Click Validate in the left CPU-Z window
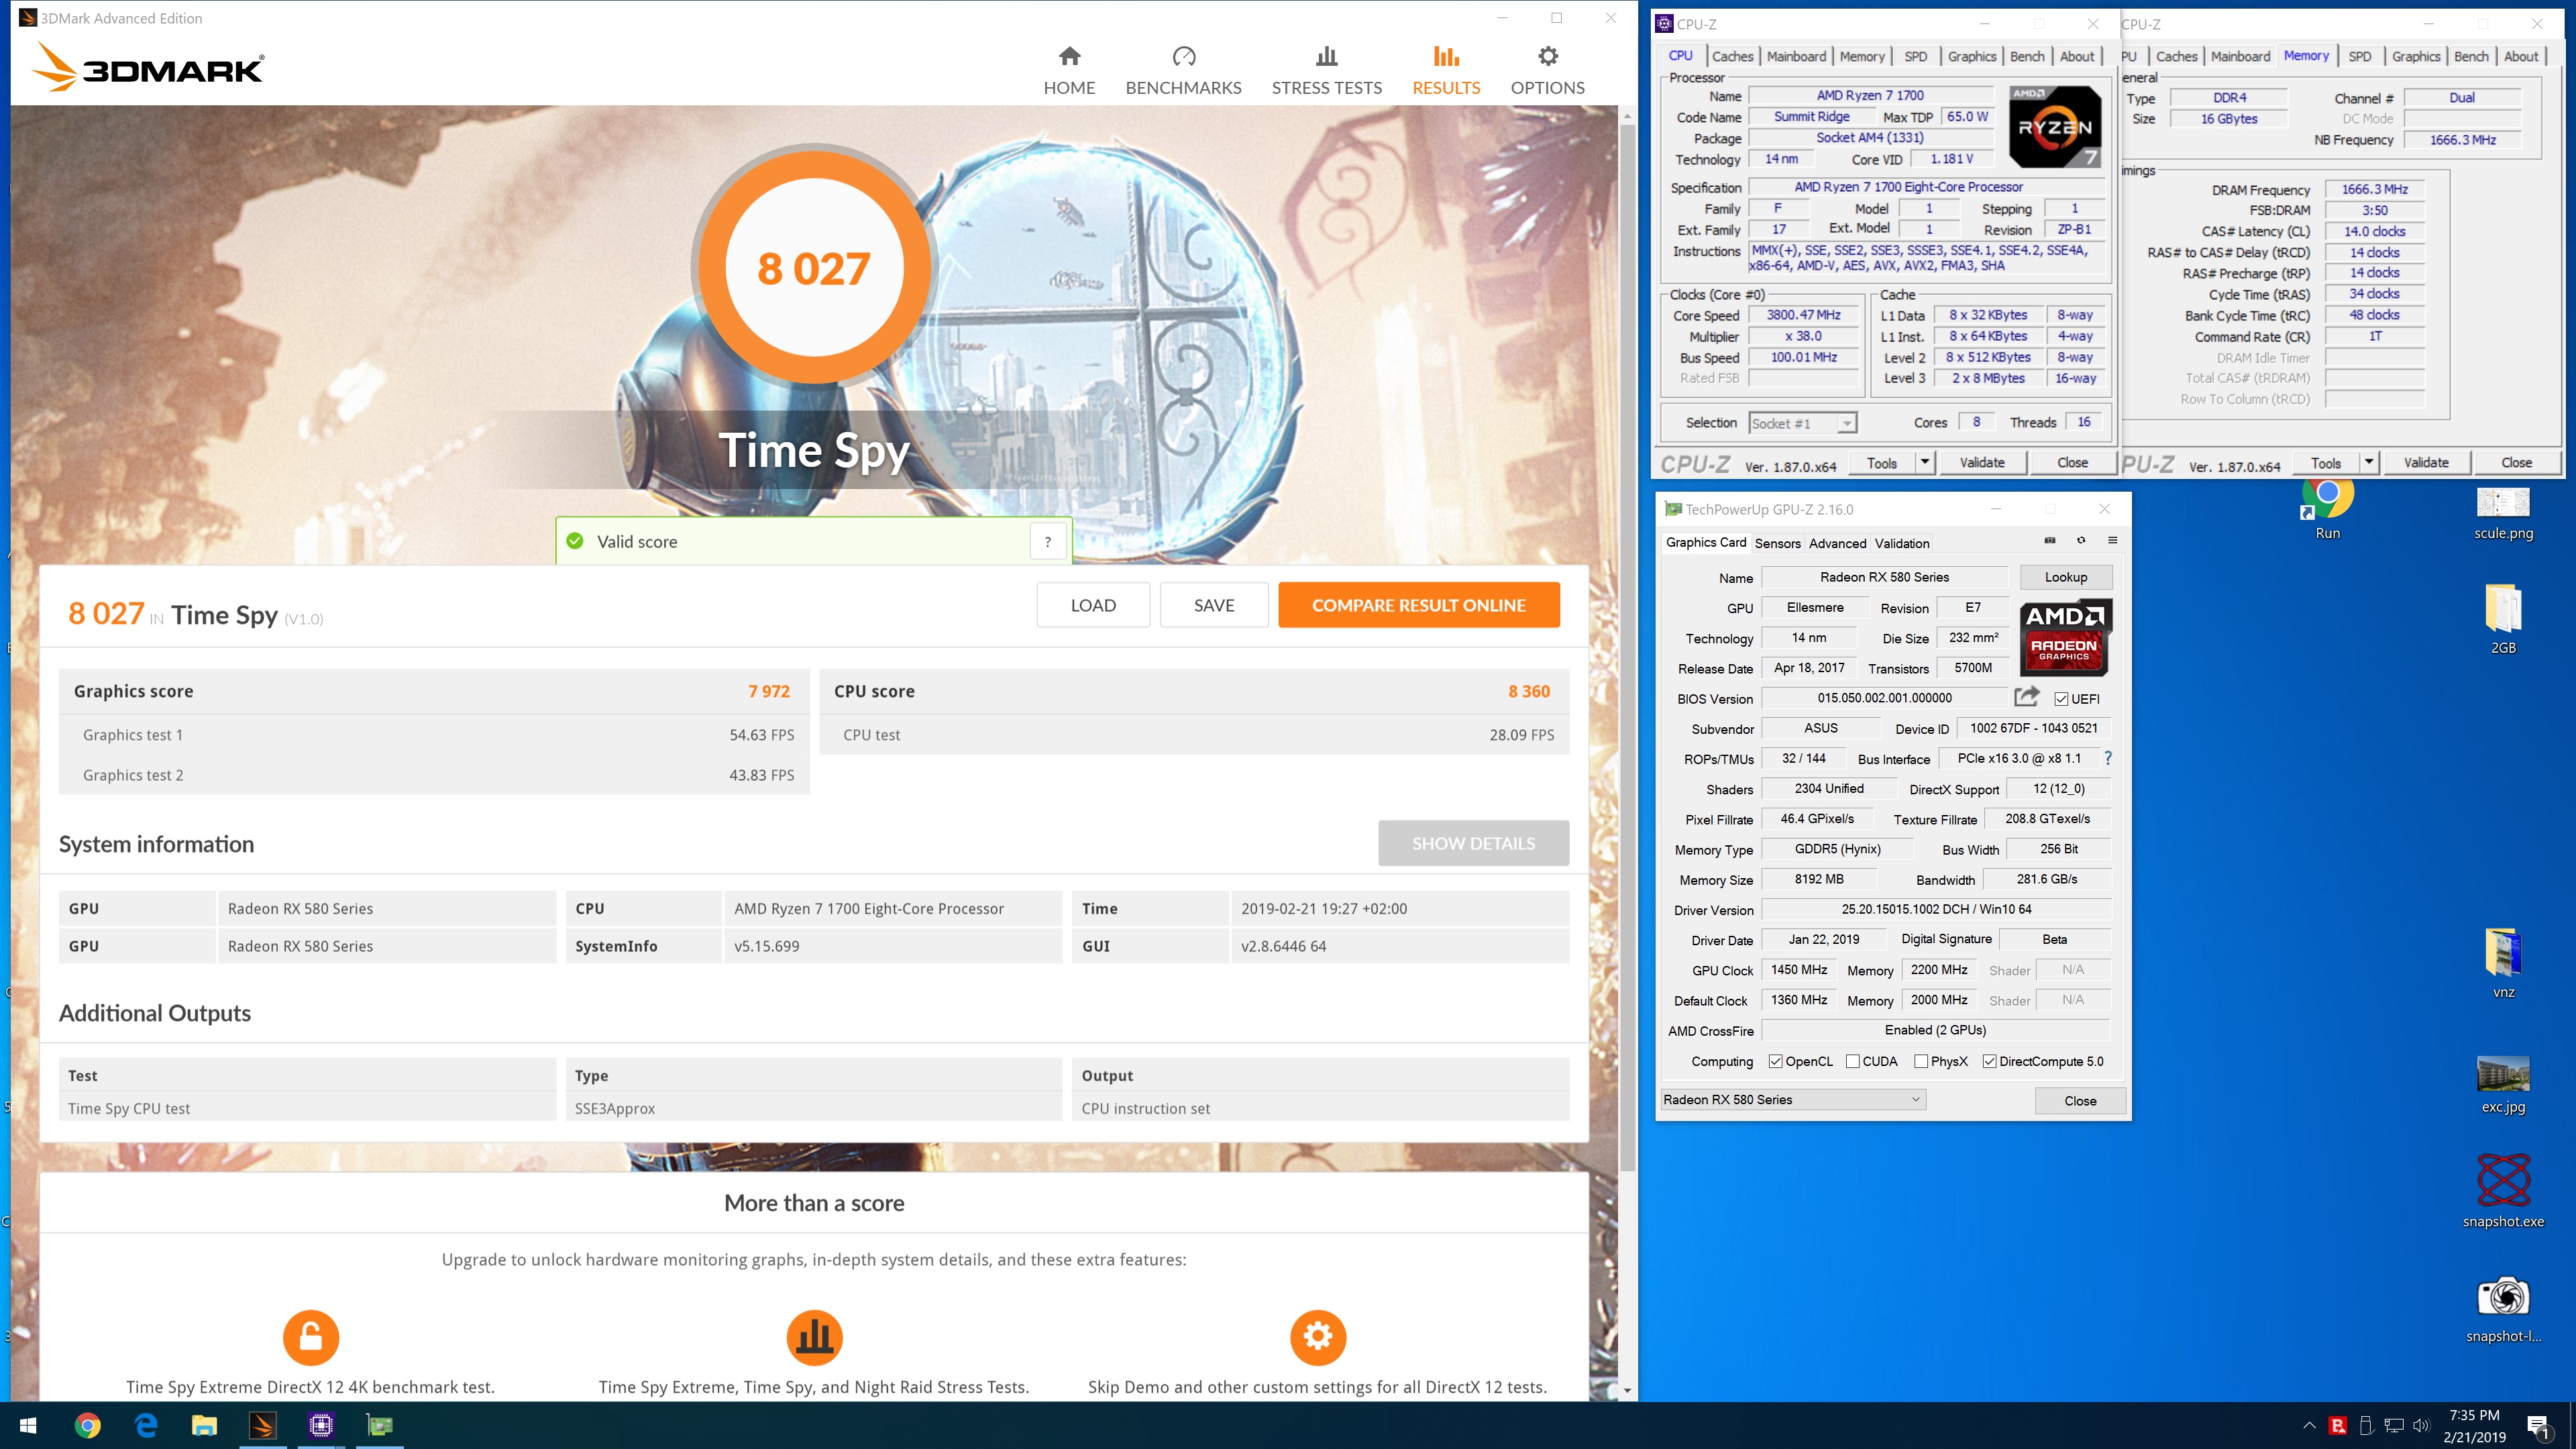Image resolution: width=2576 pixels, height=1449 pixels. click(x=1982, y=462)
